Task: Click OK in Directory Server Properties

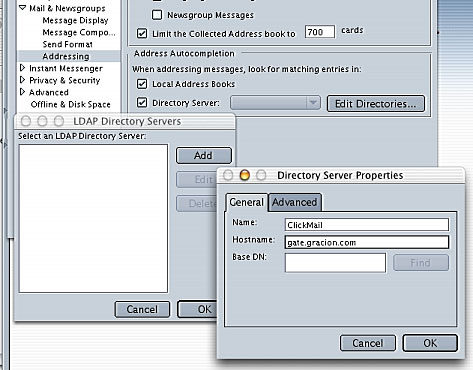Action: pos(430,343)
